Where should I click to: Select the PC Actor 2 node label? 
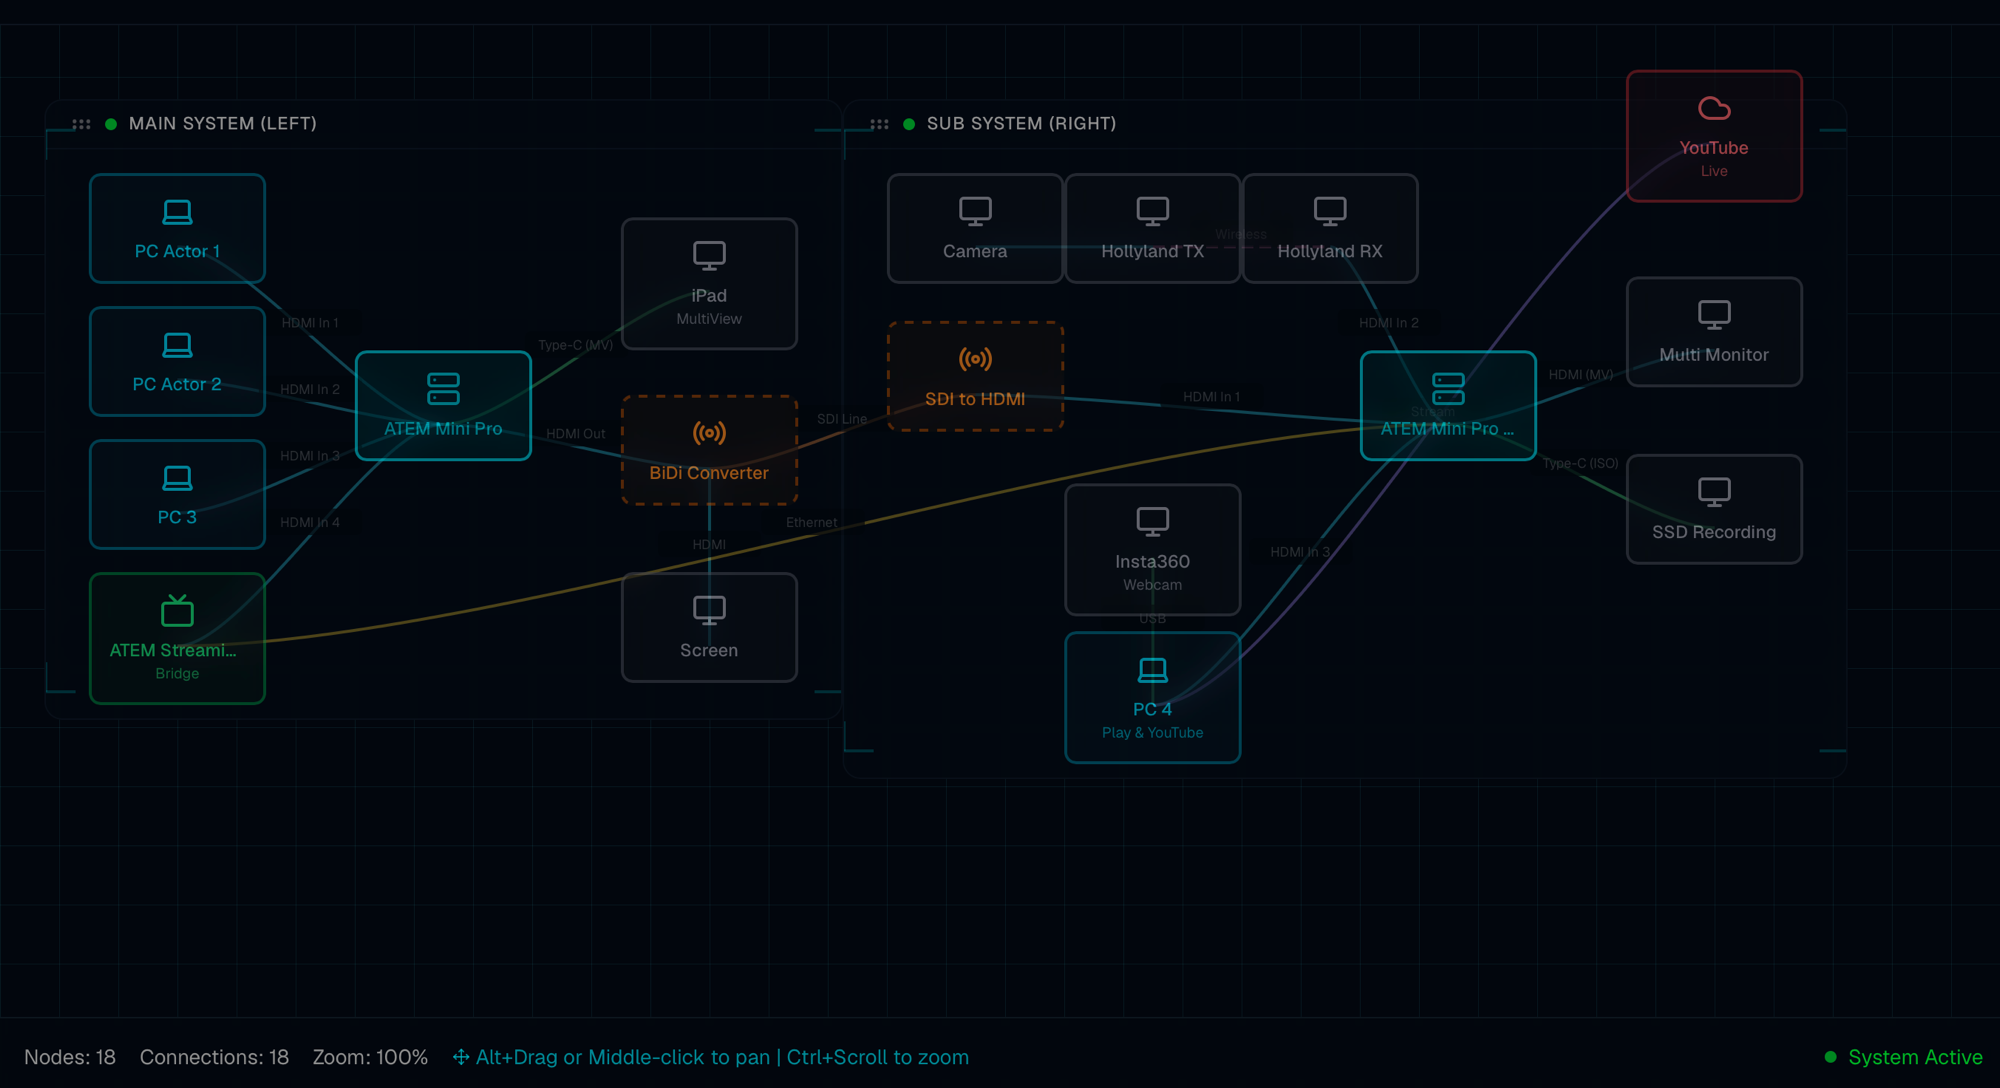point(177,384)
